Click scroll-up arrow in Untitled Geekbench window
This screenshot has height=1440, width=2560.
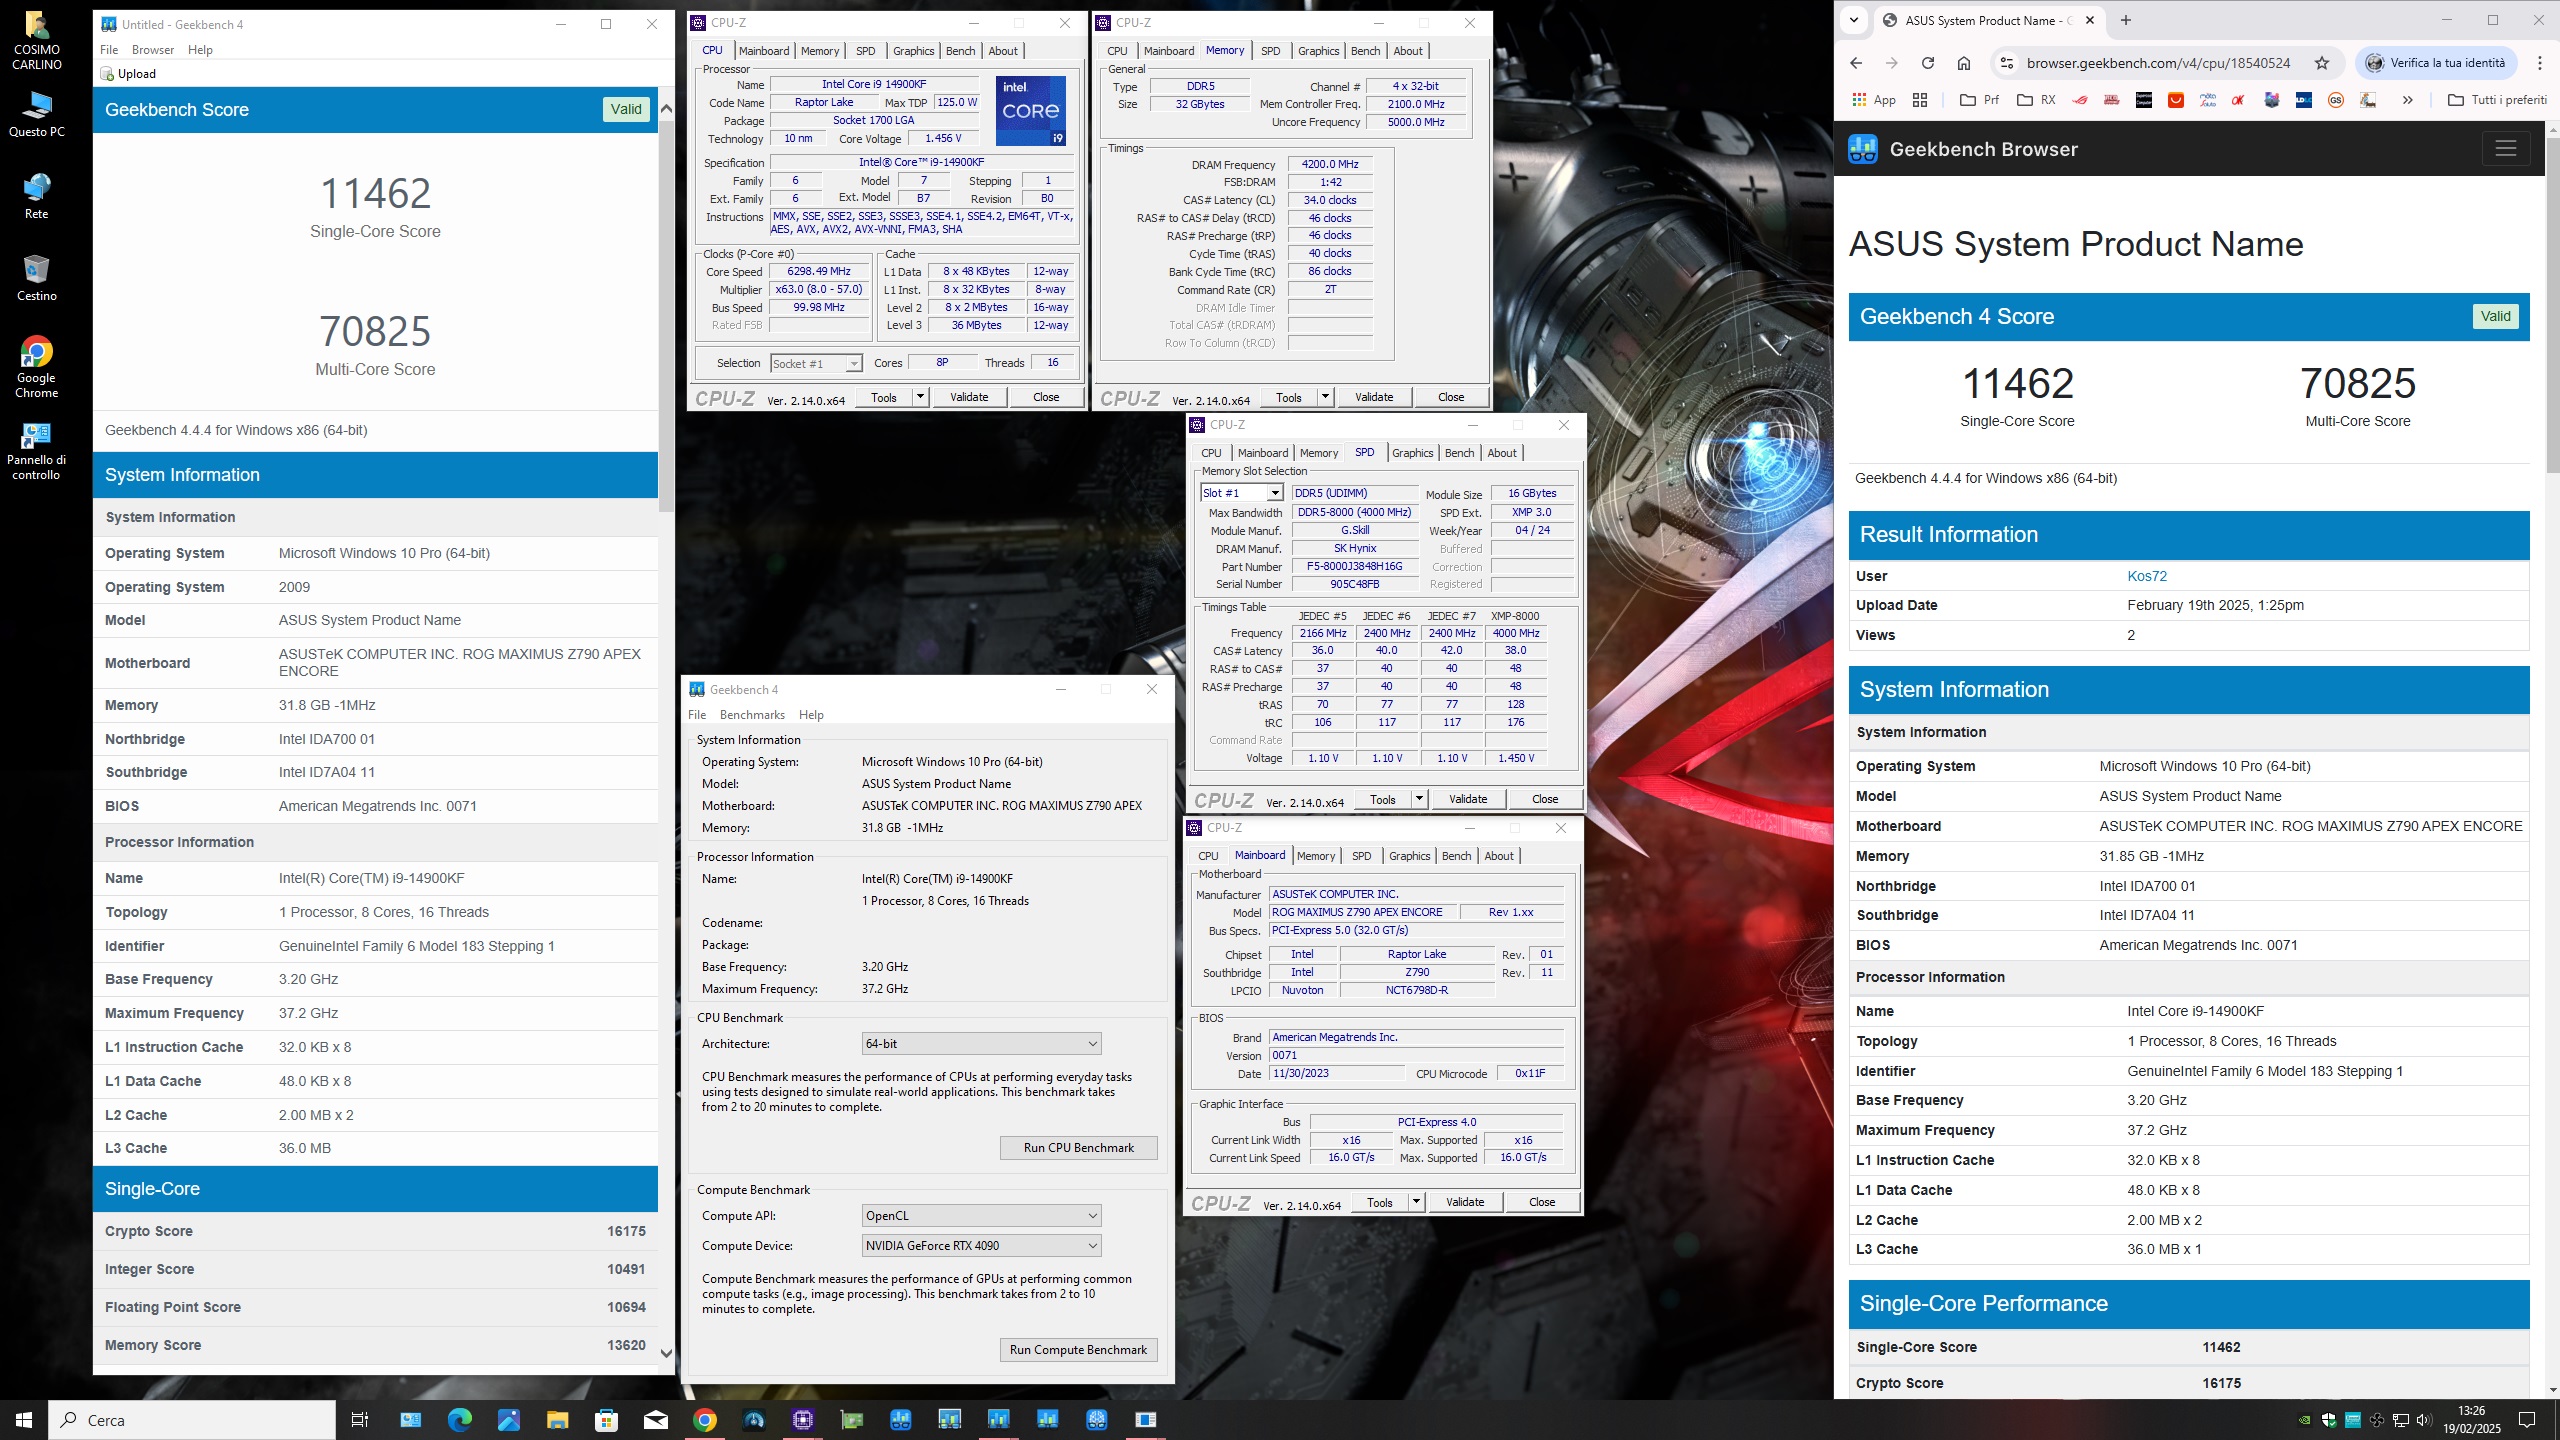coord(666,108)
